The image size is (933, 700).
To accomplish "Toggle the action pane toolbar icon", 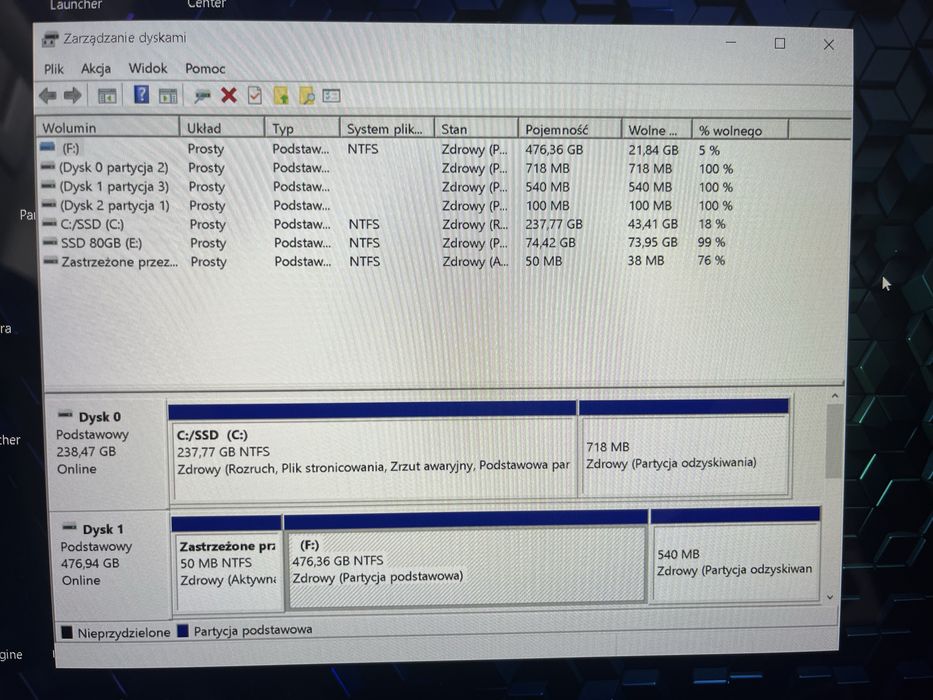I will [x=168, y=95].
